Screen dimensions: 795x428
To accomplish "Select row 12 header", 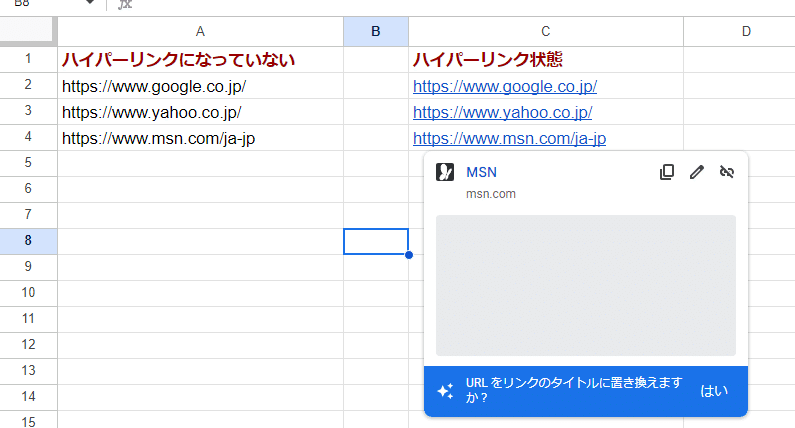I will [x=28, y=345].
